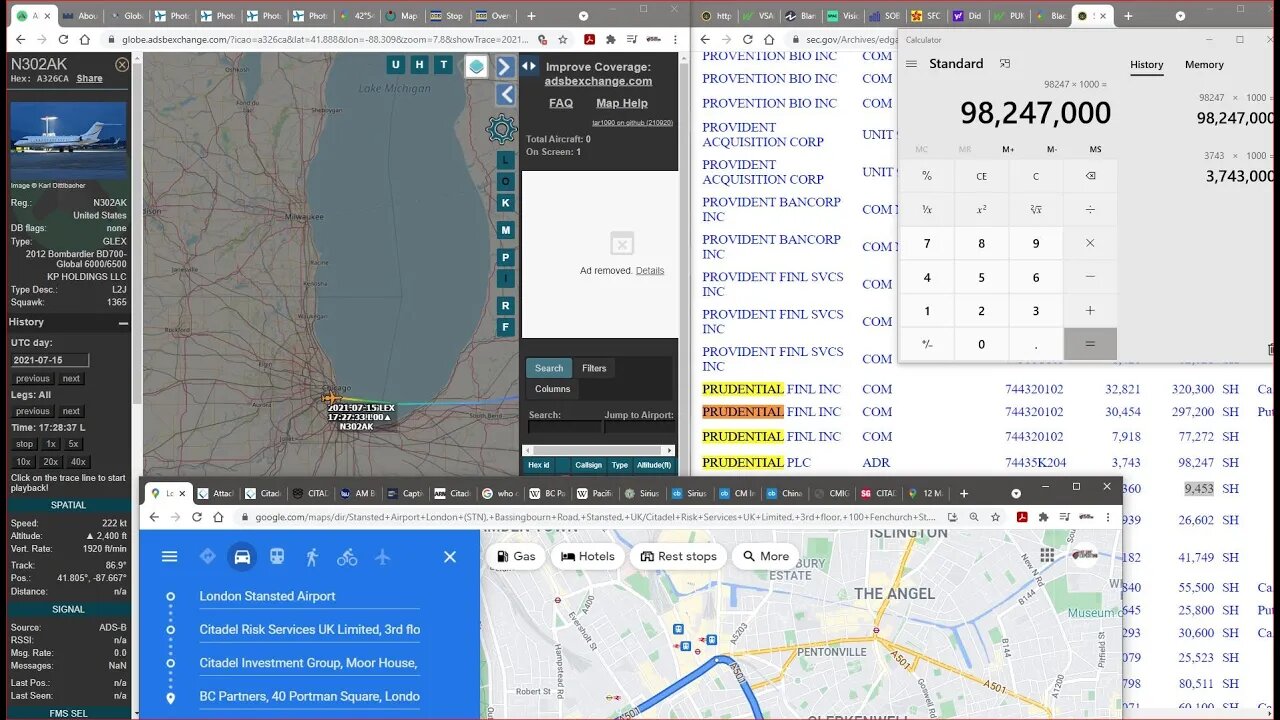Select flights travel mode in Google Maps

pyautogui.click(x=382, y=557)
